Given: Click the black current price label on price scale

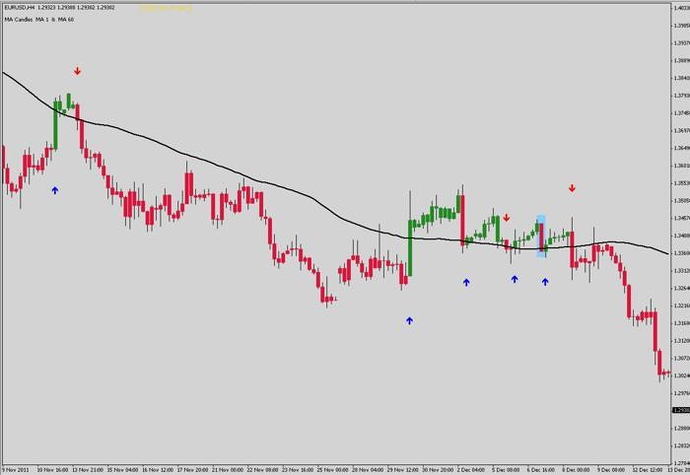Looking at the screenshot, I should tap(681, 410).
